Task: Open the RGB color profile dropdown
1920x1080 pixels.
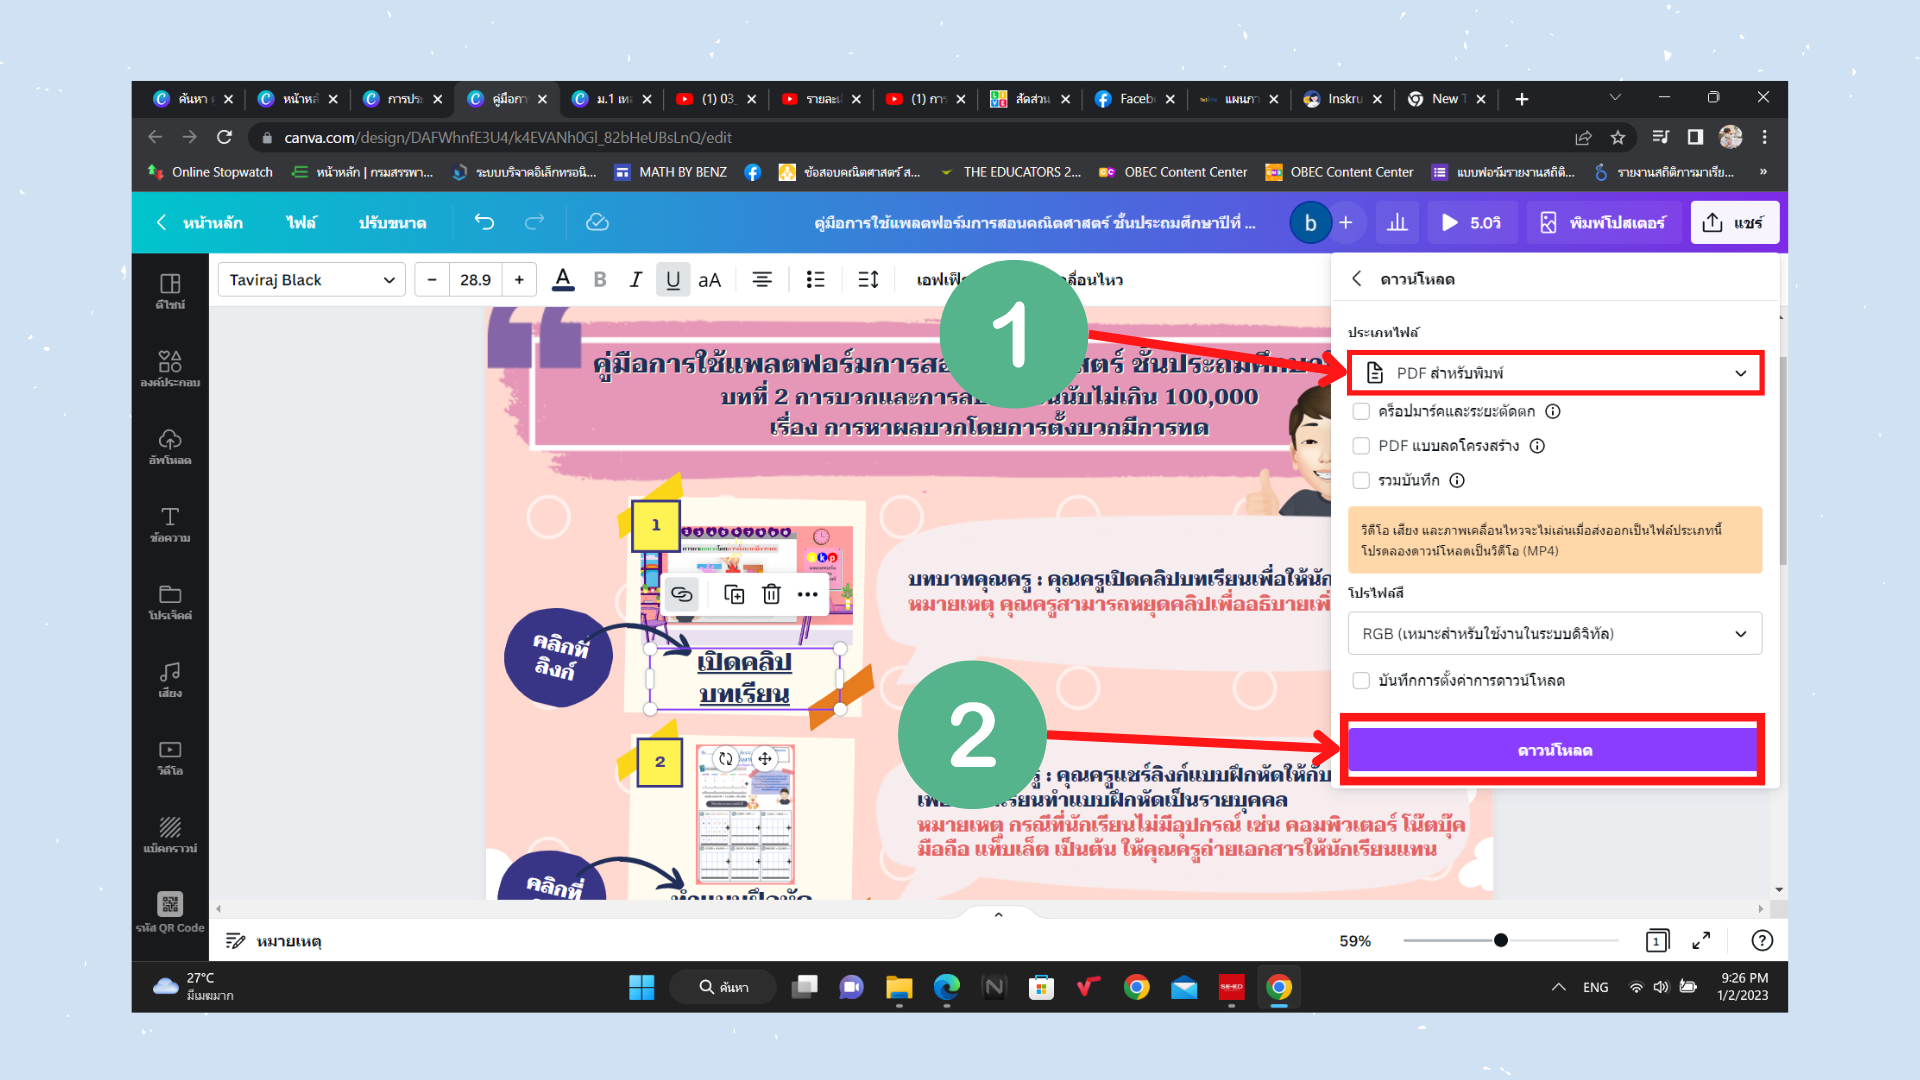Action: [1553, 633]
